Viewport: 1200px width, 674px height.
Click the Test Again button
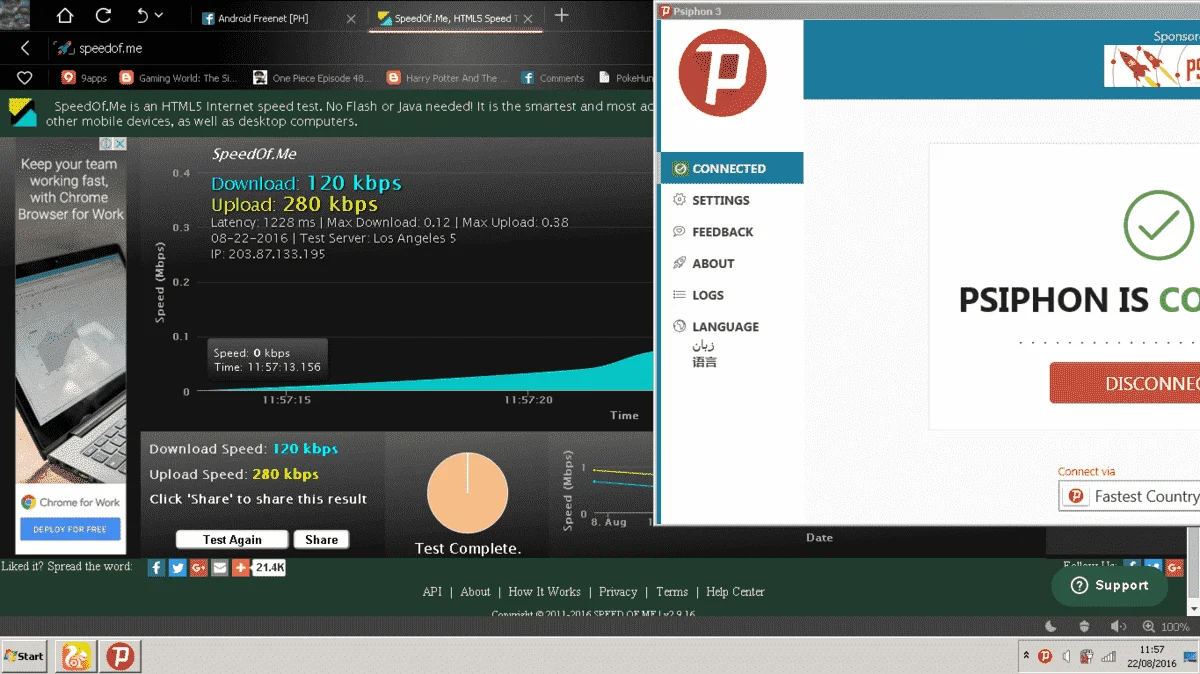232,540
